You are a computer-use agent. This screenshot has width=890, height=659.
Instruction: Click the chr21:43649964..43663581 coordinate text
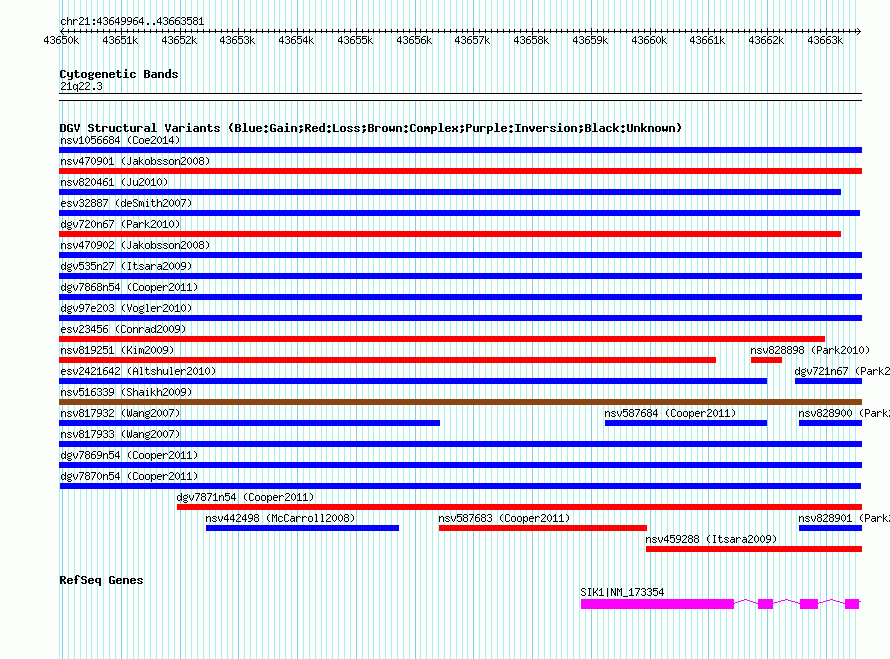pyautogui.click(x=132, y=21)
